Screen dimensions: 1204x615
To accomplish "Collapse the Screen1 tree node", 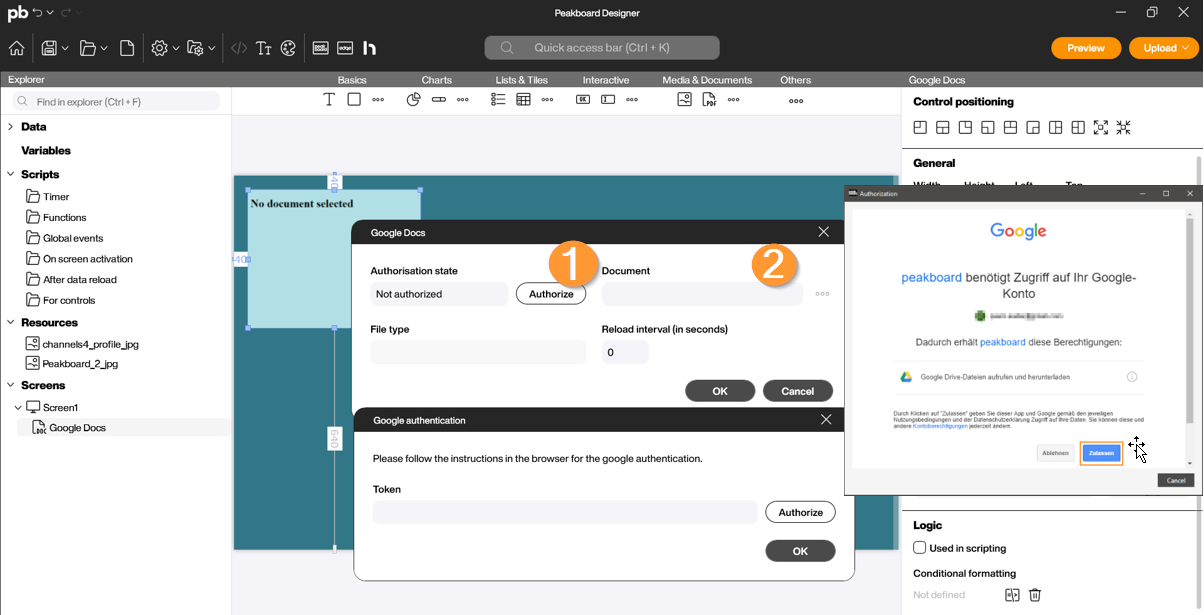I will [x=18, y=408].
